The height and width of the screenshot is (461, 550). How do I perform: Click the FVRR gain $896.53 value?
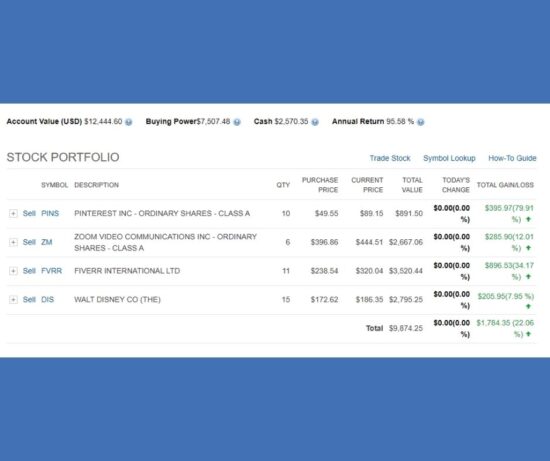[x=509, y=271]
